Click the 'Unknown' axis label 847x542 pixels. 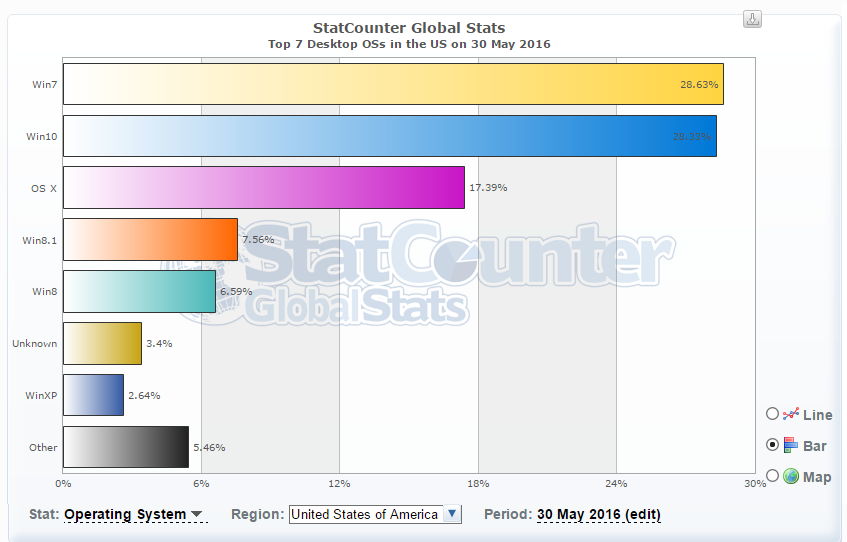click(x=35, y=344)
